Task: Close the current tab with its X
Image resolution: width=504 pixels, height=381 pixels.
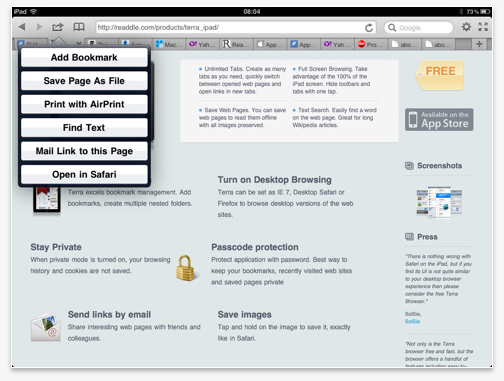Action: click(79, 44)
